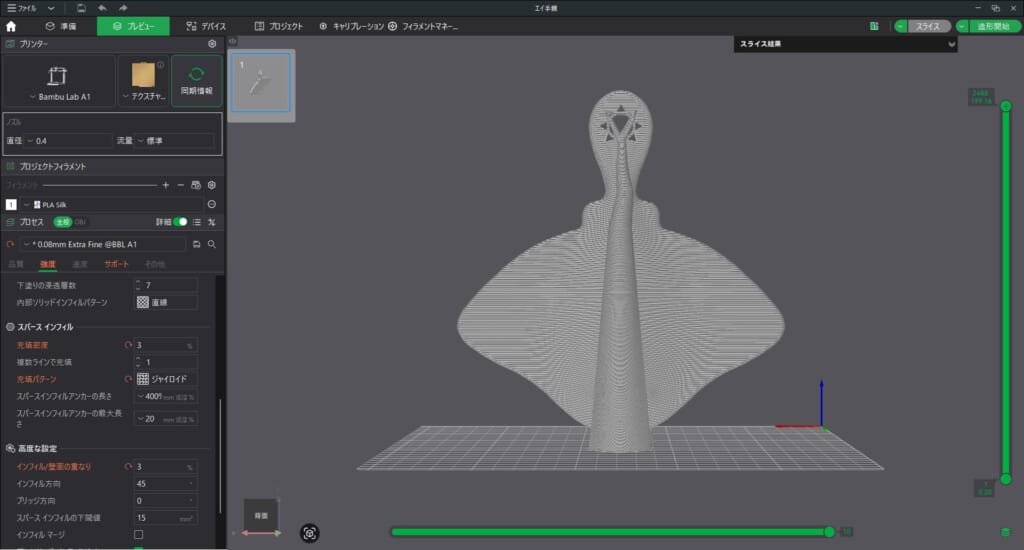Click the collapse sidebar icon above plate thumbnail
This screenshot has width=1024, height=550.
coord(232,41)
